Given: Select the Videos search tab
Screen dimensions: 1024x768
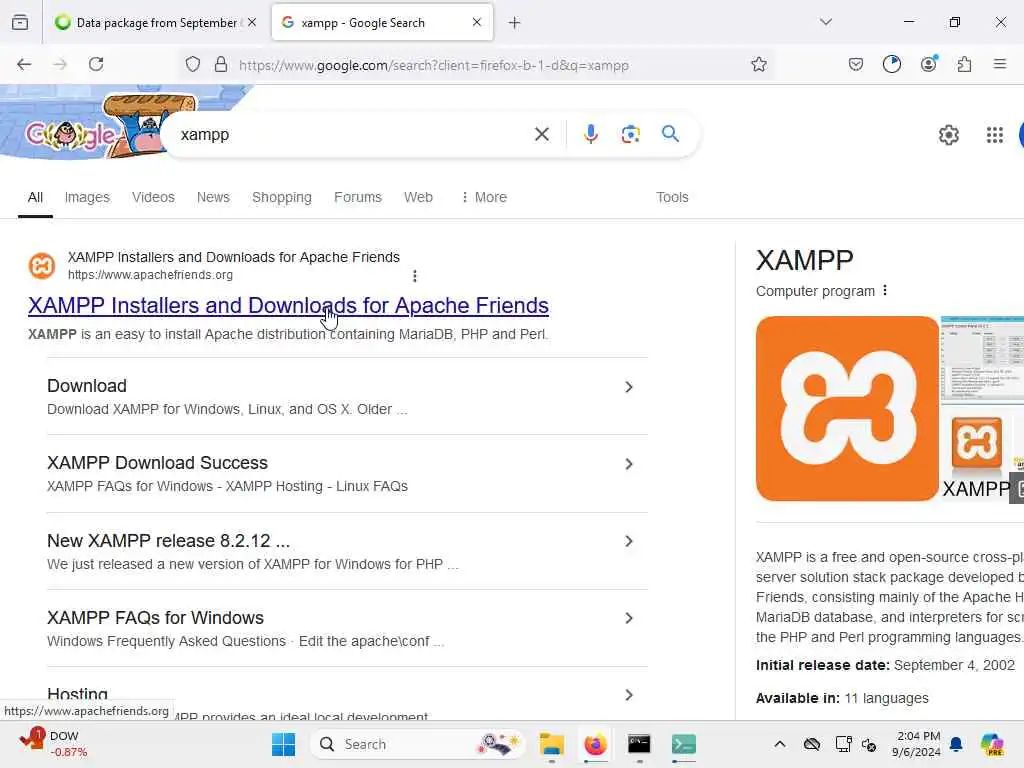Looking at the screenshot, I should click(153, 197).
